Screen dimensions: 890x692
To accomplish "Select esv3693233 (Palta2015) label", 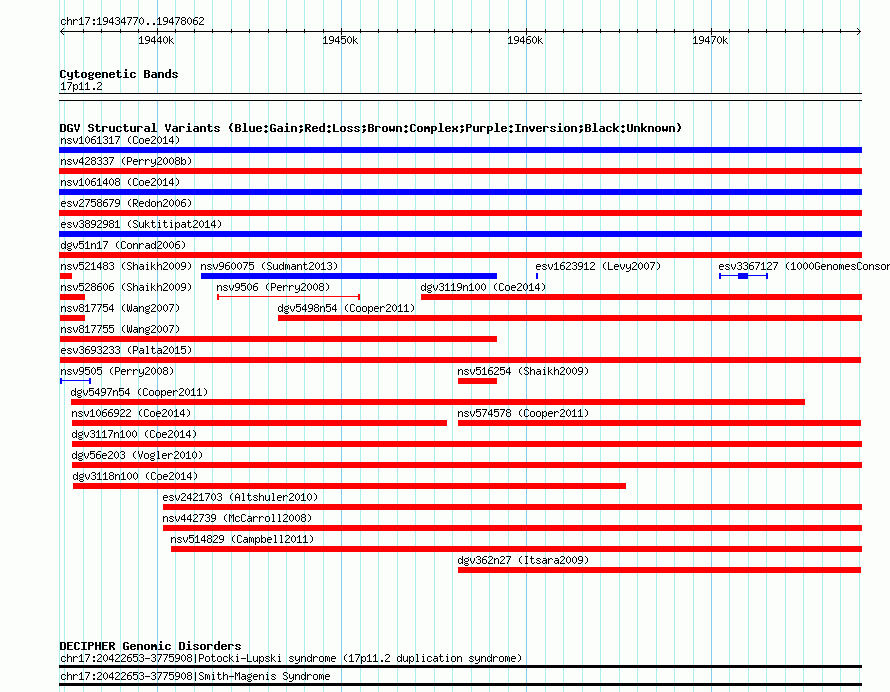I will tap(126, 350).
